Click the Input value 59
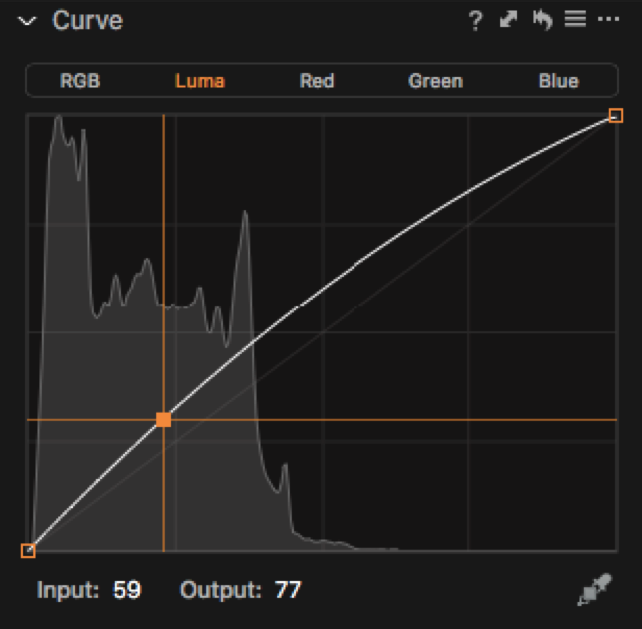 pyautogui.click(x=127, y=590)
